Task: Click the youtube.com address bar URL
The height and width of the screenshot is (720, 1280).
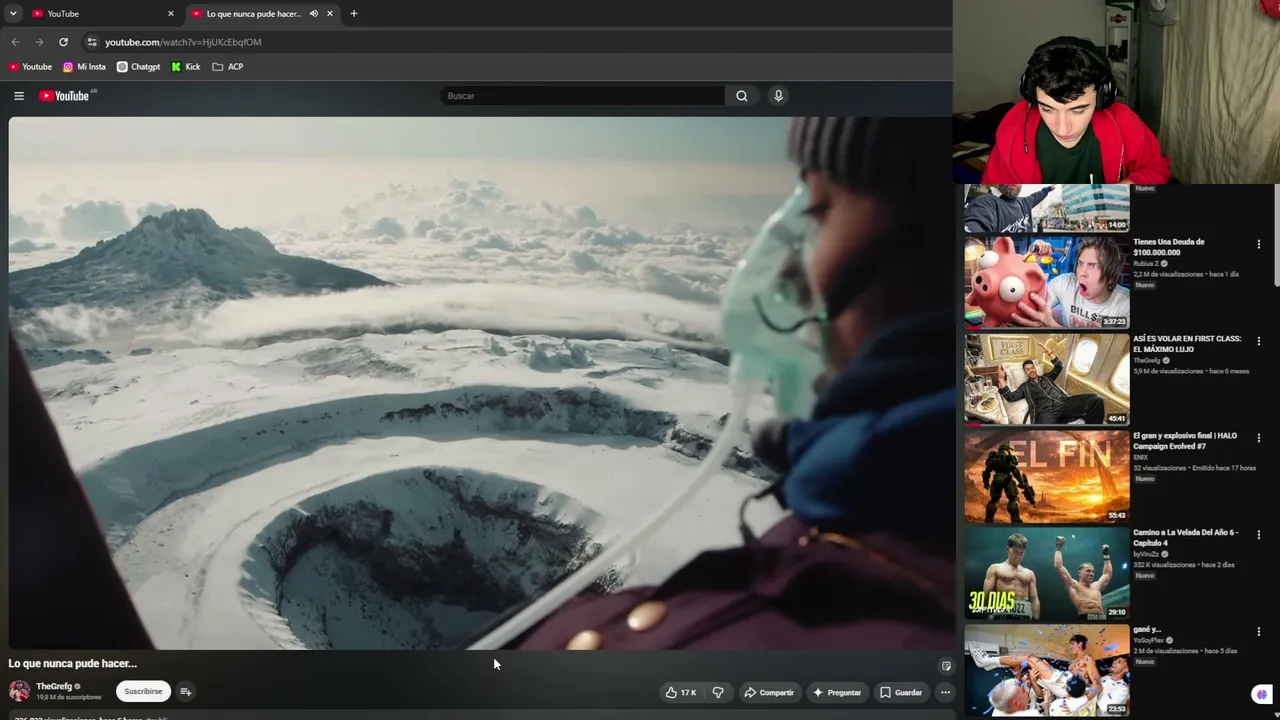Action: tap(183, 42)
